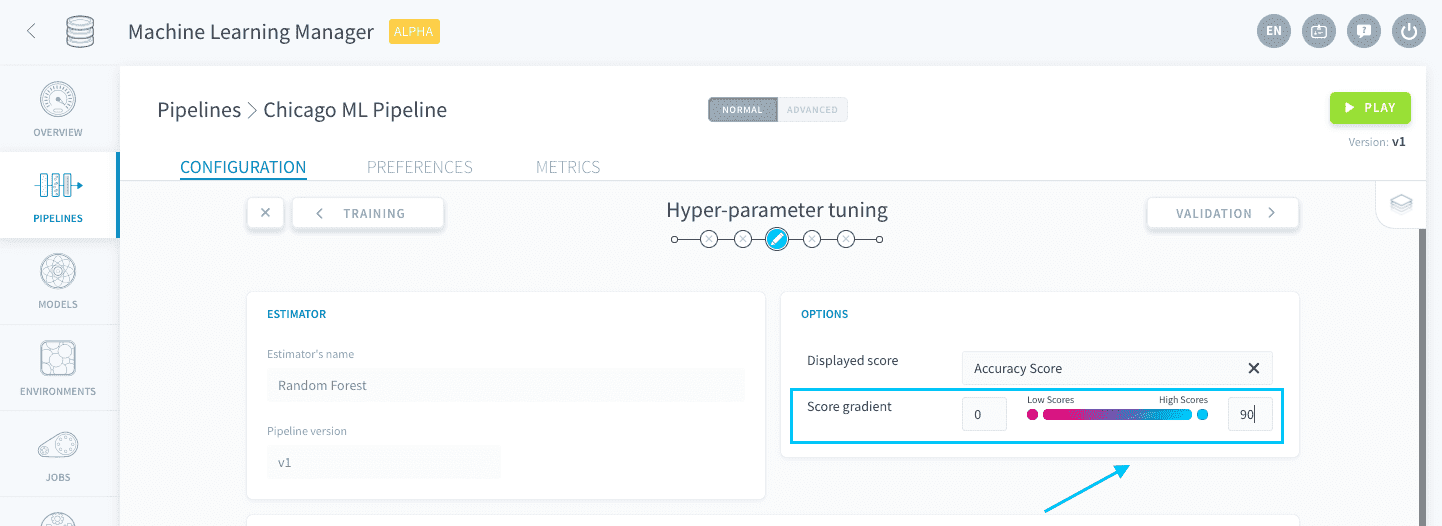This screenshot has height=526, width=1442.
Task: Close the configuration step with X button
Action: (265, 213)
